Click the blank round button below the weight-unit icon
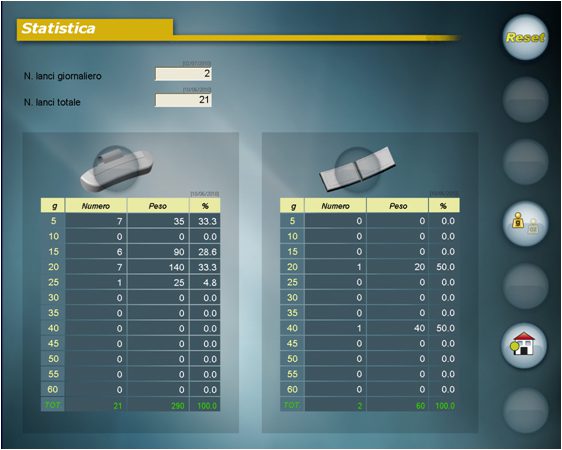 click(x=525, y=286)
